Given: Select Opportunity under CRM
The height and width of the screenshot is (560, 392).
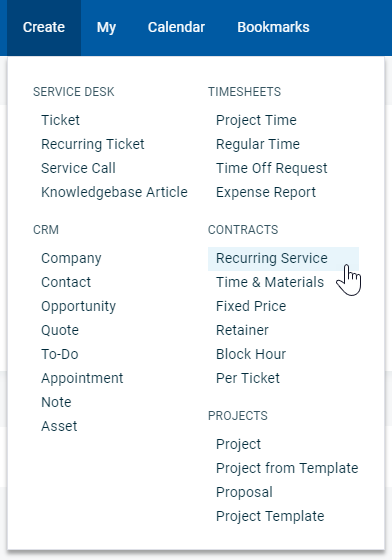Looking at the screenshot, I should [x=78, y=306].
